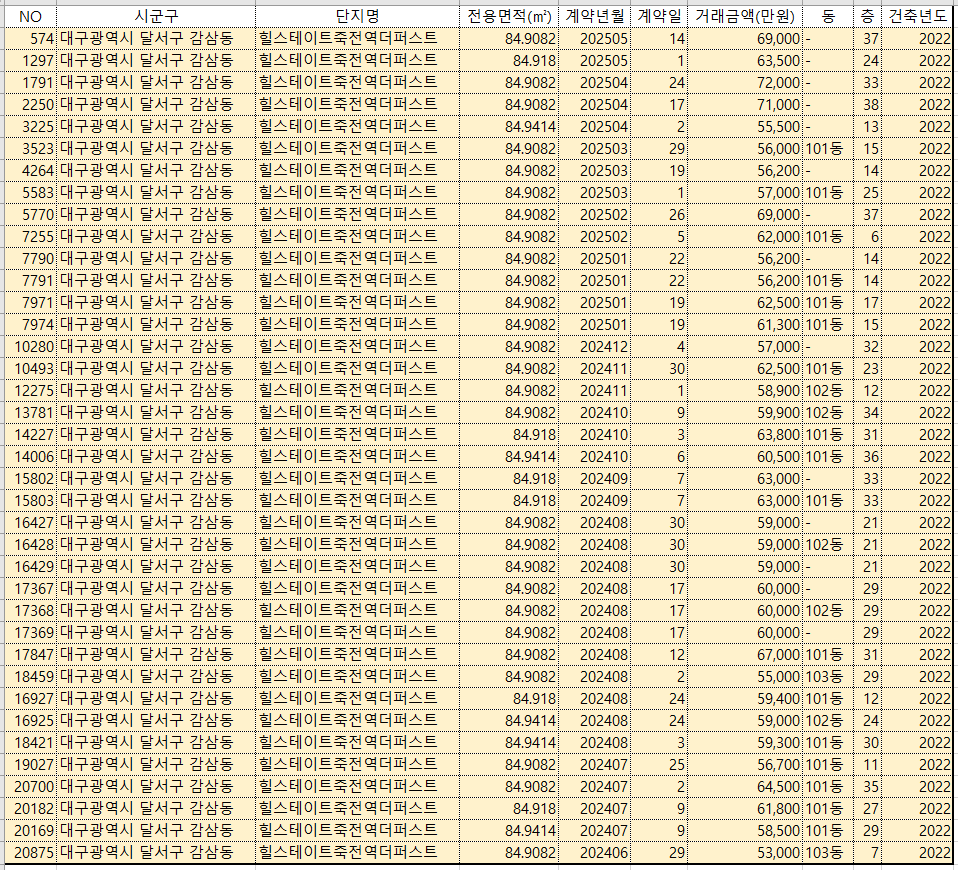958x870 pixels.
Task: Click the 62,000 price cell
Action: click(x=745, y=236)
